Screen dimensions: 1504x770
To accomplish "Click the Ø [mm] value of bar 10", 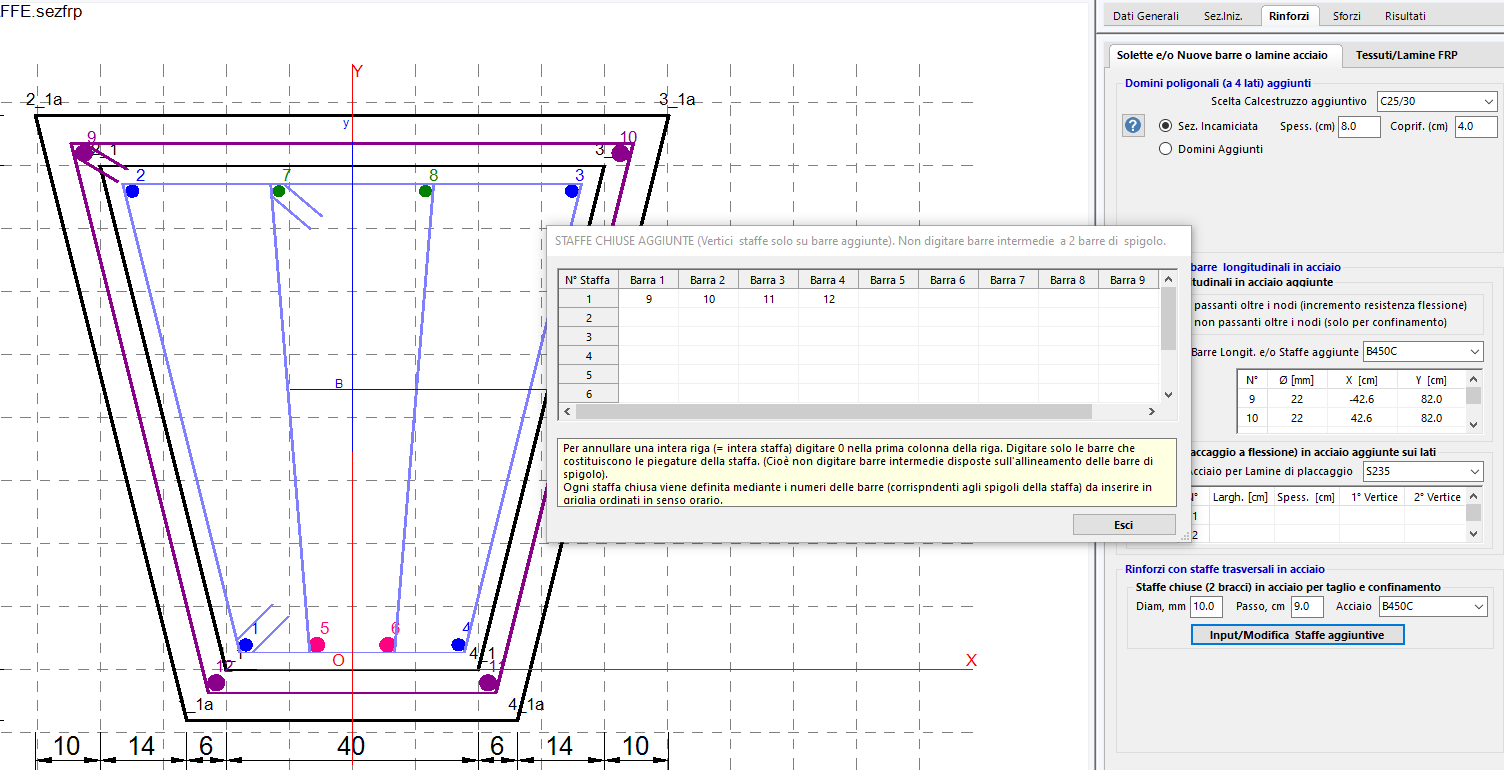I will coord(1296,418).
